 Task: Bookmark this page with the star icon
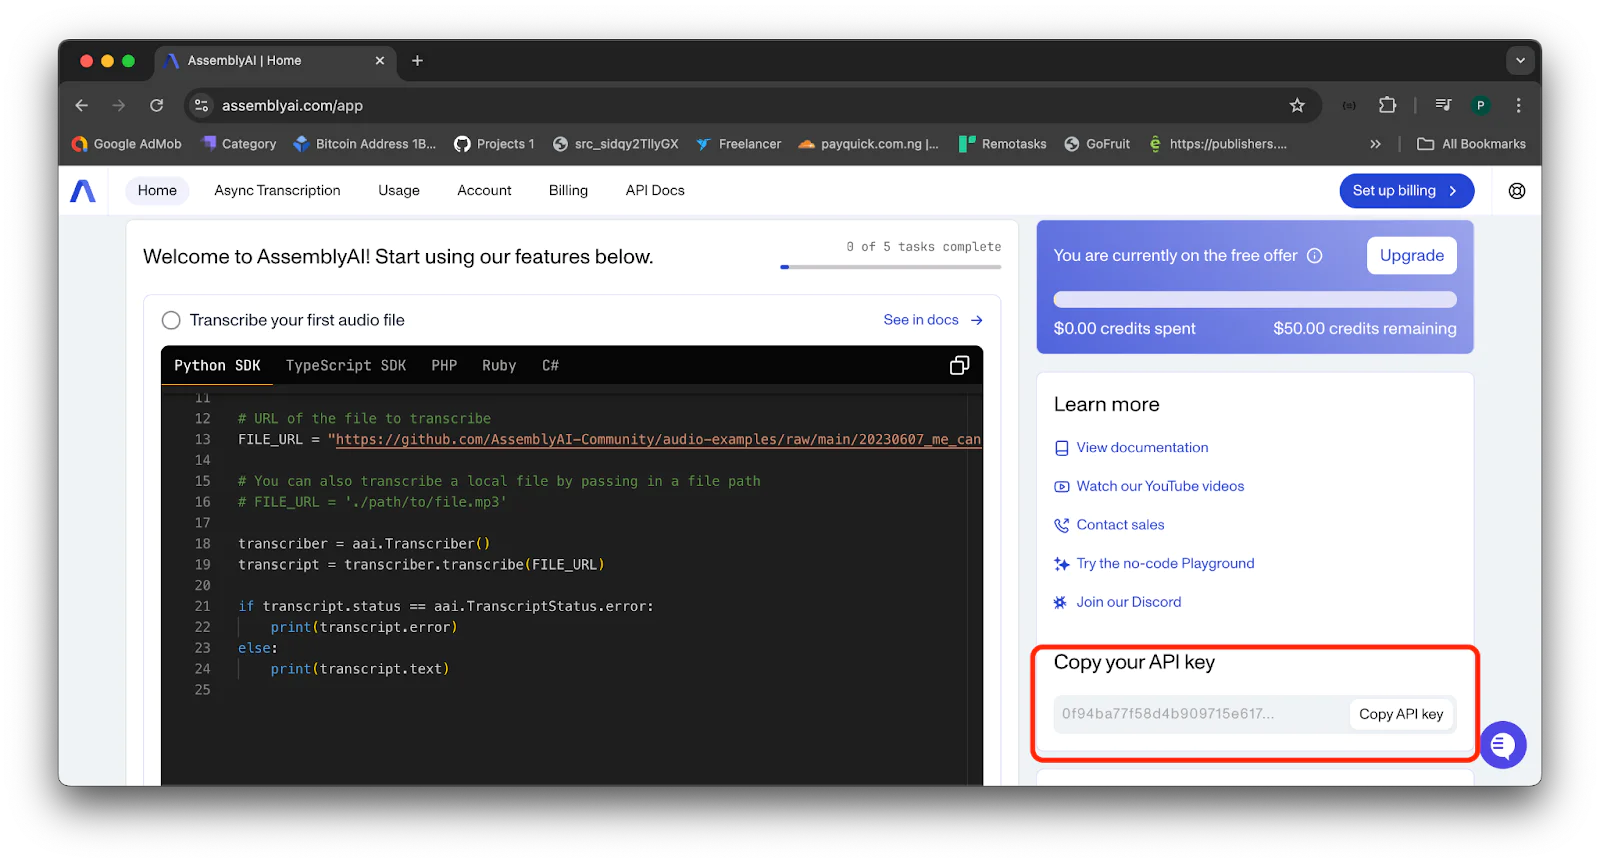click(x=1297, y=105)
